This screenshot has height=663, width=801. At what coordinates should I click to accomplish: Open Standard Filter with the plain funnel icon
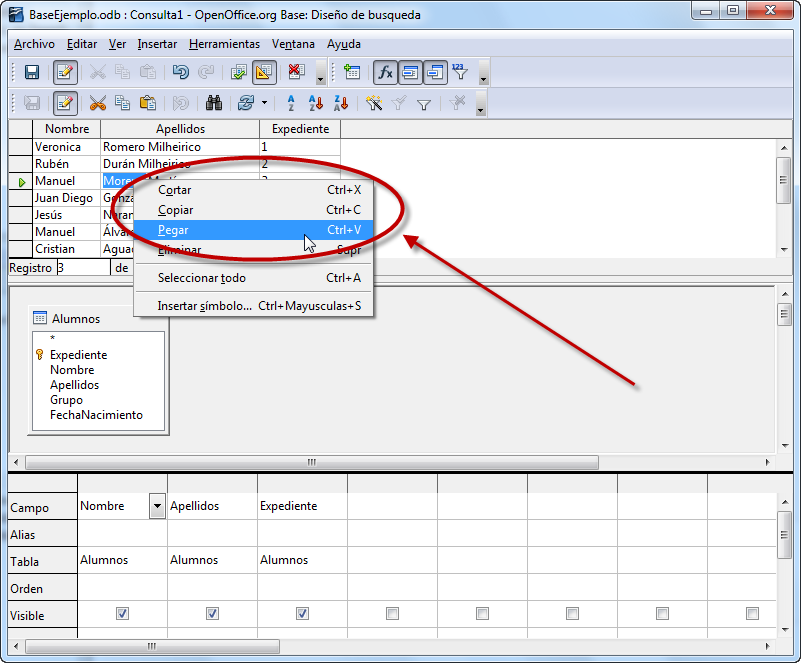(423, 104)
